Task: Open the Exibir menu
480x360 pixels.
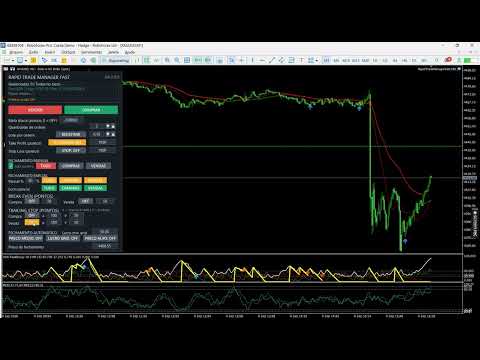Action: 34,52
